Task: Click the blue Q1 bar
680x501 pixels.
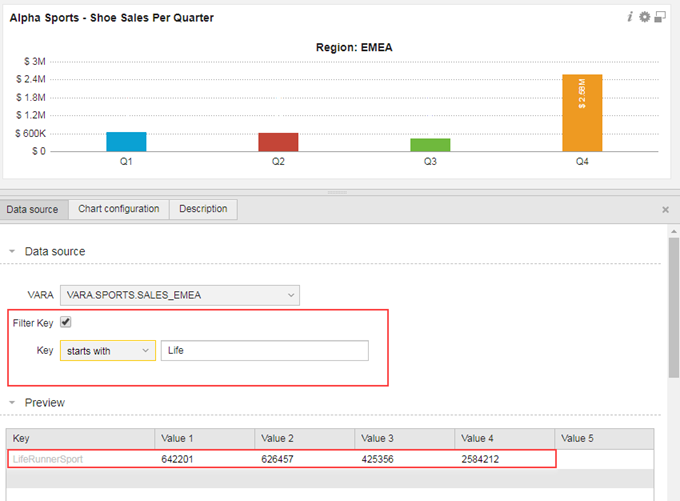Action: coord(127,141)
